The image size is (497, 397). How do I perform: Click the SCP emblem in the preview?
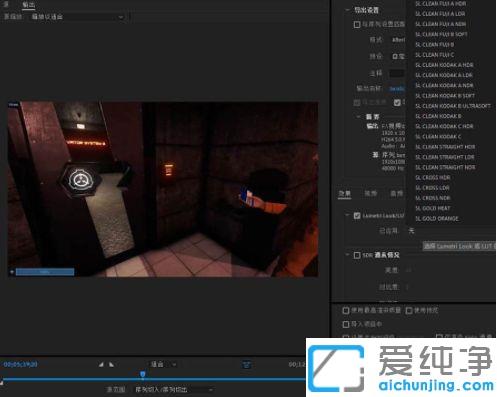click(x=80, y=180)
